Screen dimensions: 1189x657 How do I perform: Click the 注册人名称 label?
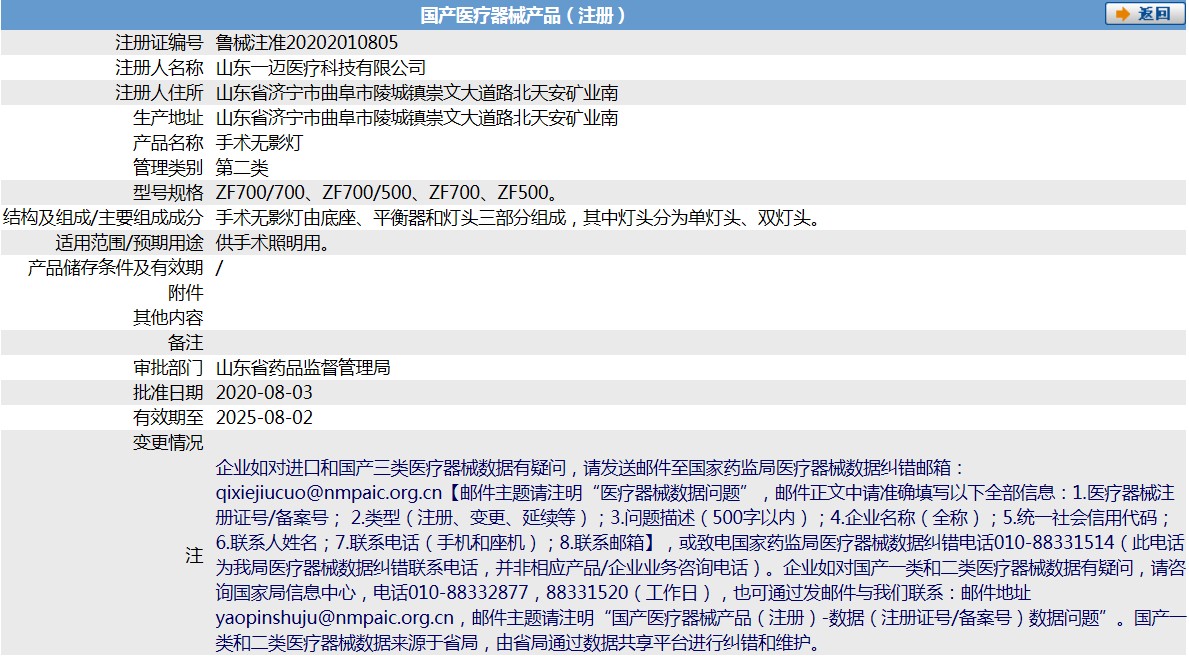point(159,68)
